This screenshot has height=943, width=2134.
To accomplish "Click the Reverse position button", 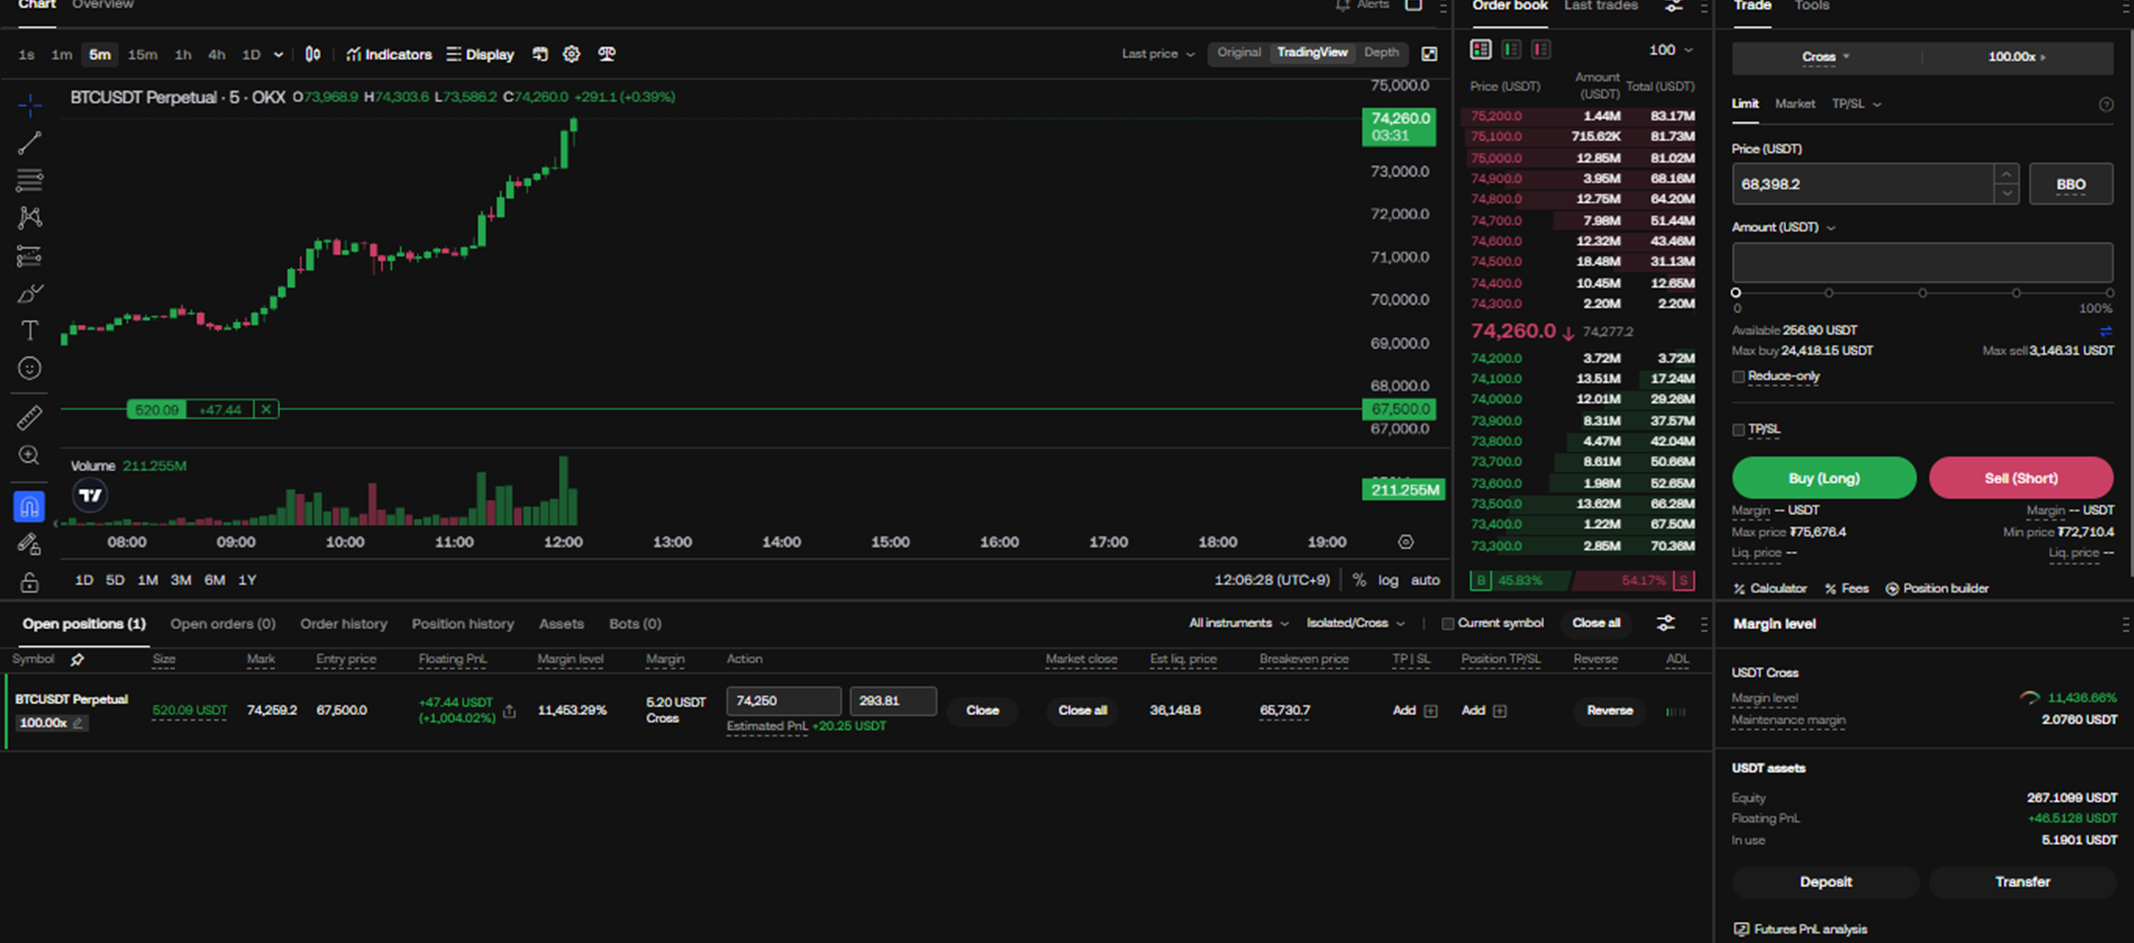I will (x=1609, y=711).
